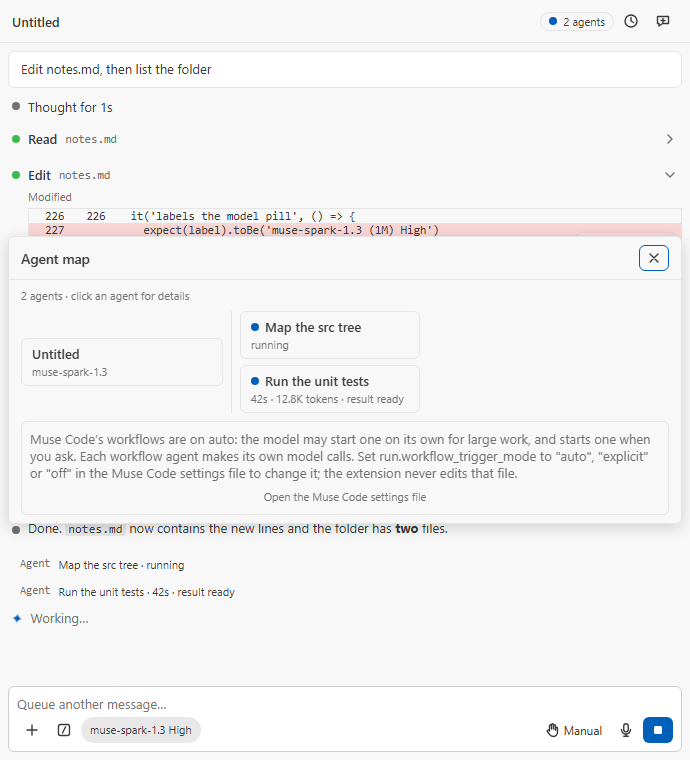Open the Muse Code settings file link
Viewport: 690px width, 760px height.
click(x=345, y=497)
